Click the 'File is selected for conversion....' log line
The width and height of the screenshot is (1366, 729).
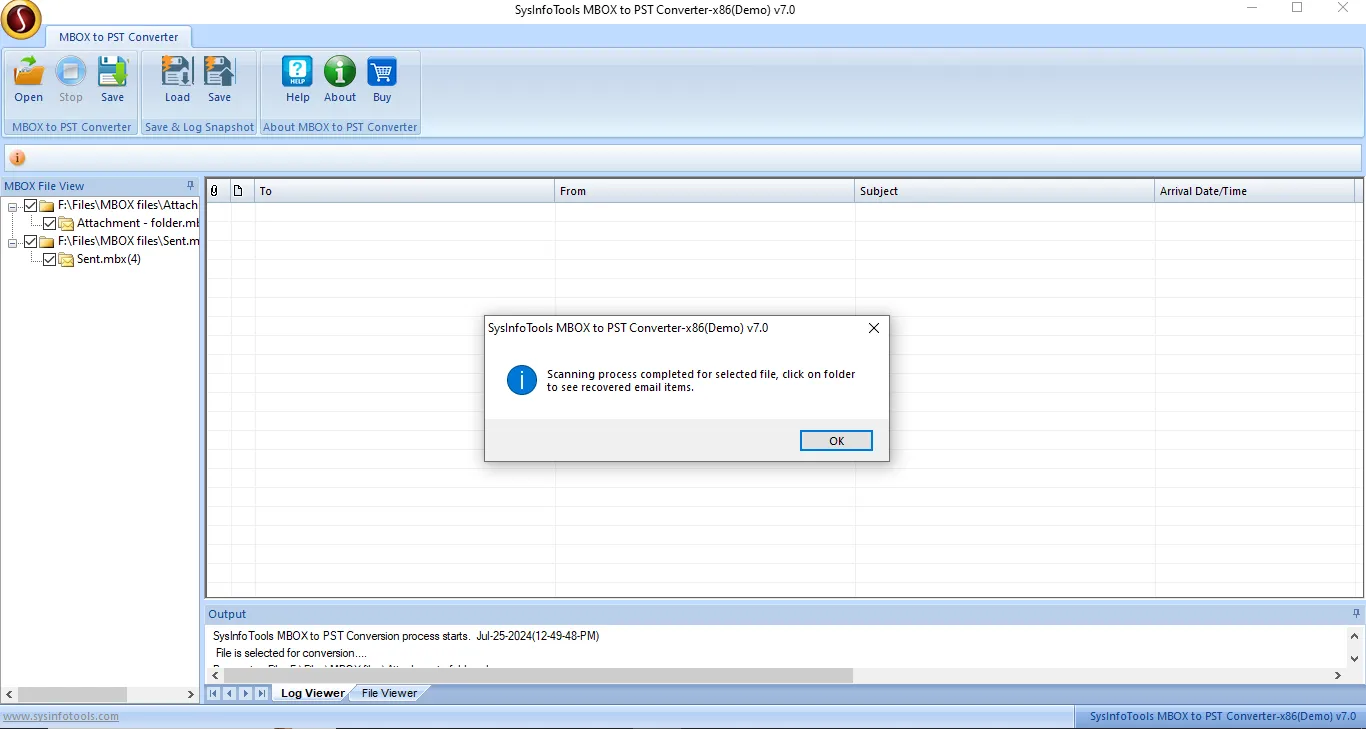[291, 653]
